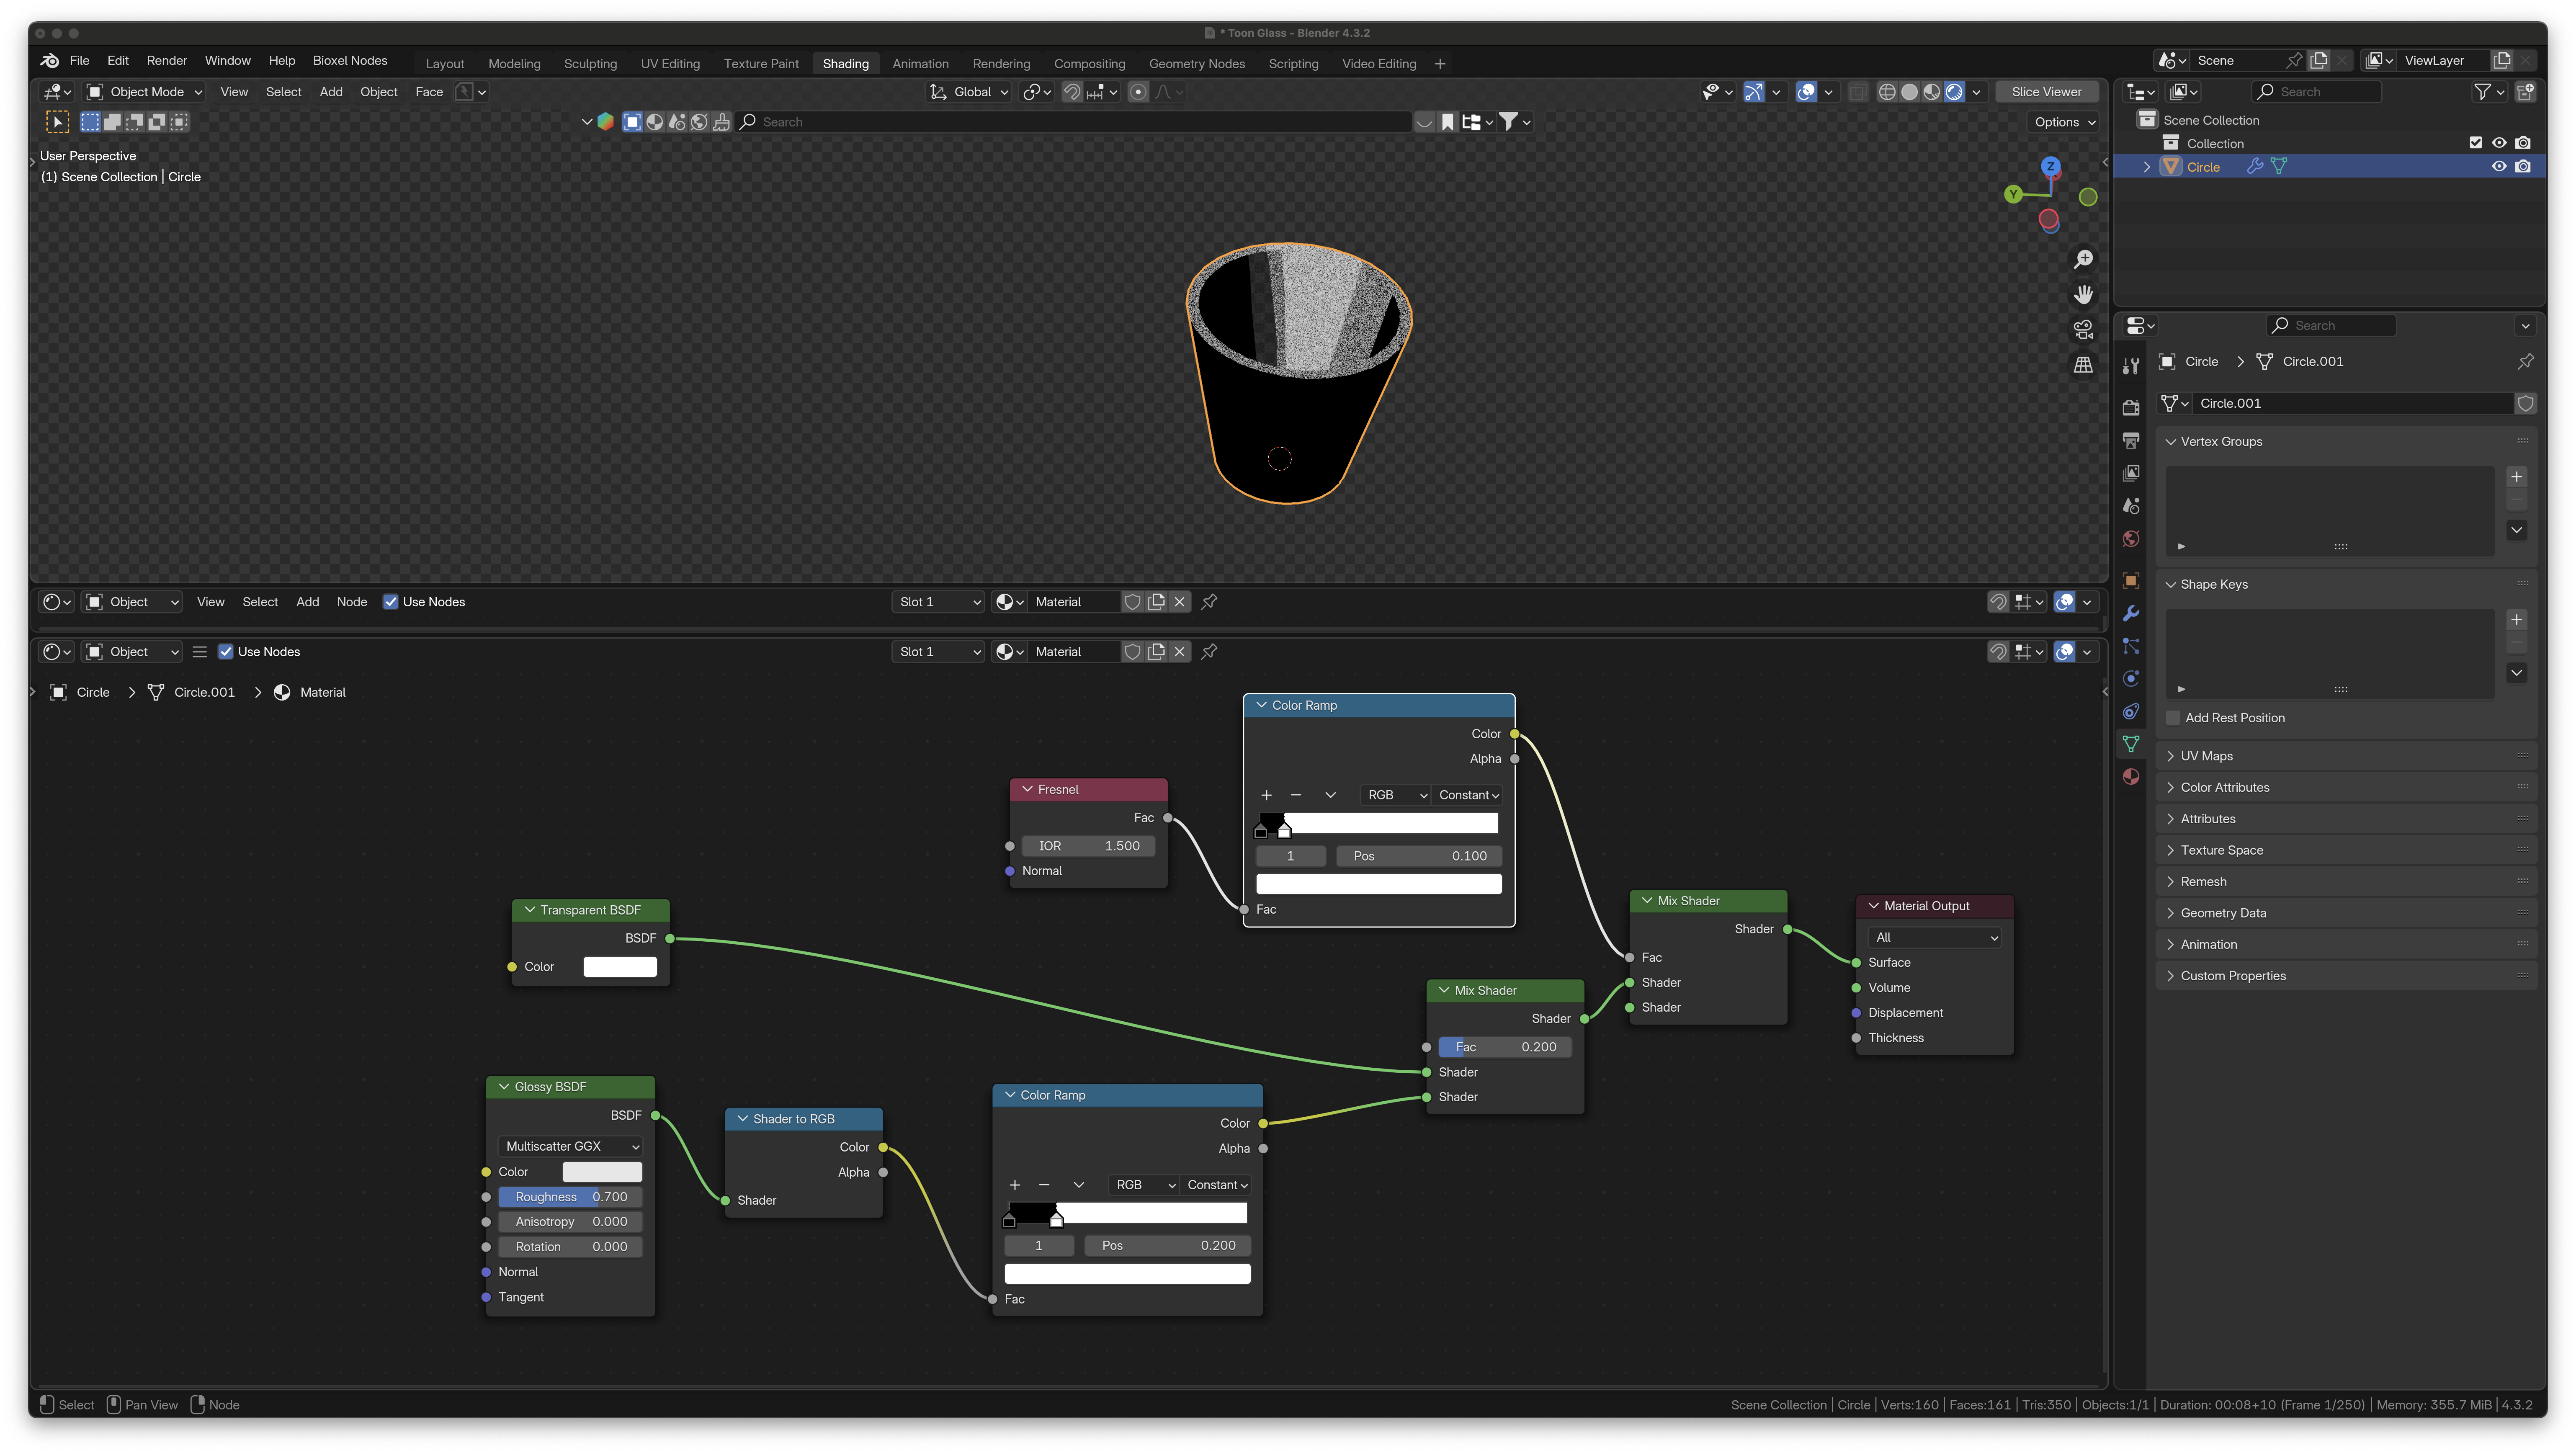Image resolution: width=2576 pixels, height=1453 pixels.
Task: Select wireframe viewport shading icon
Action: [1887, 92]
